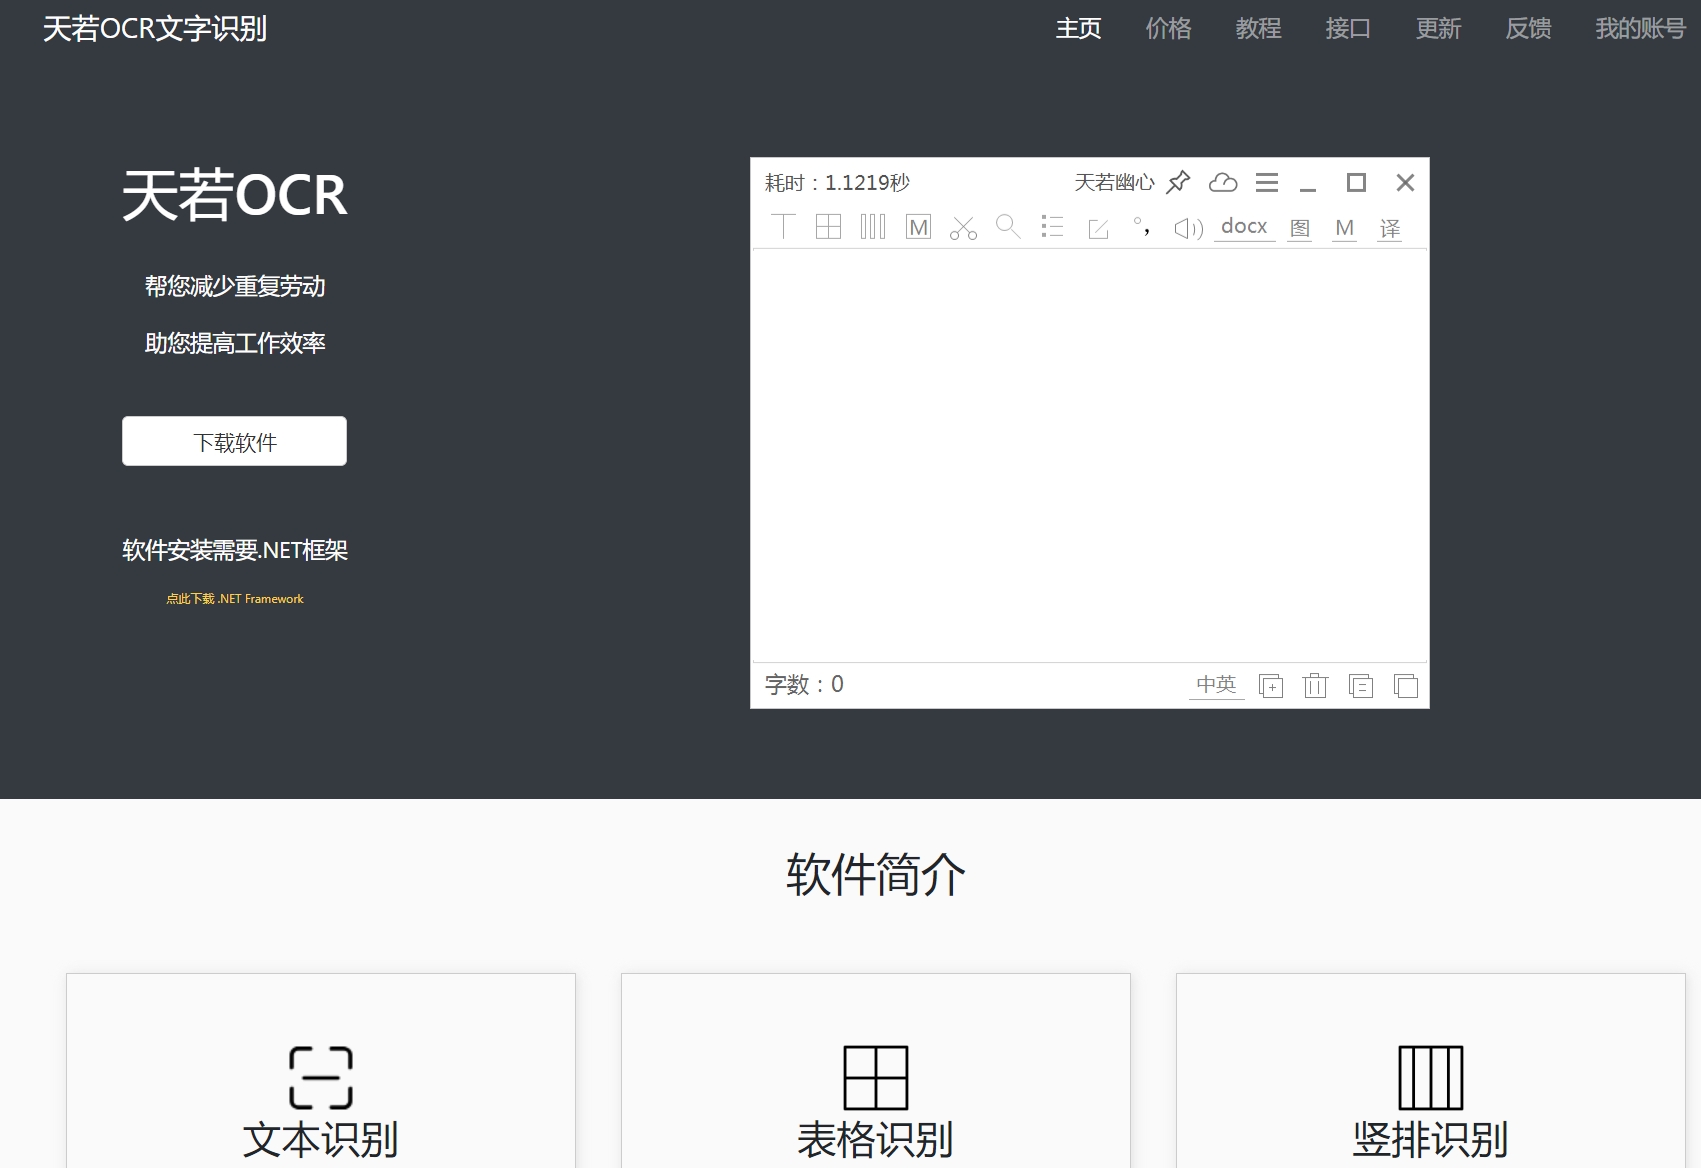Click the 表格识别 card title
Viewport: 1701px width, 1168px height.
click(876, 1140)
